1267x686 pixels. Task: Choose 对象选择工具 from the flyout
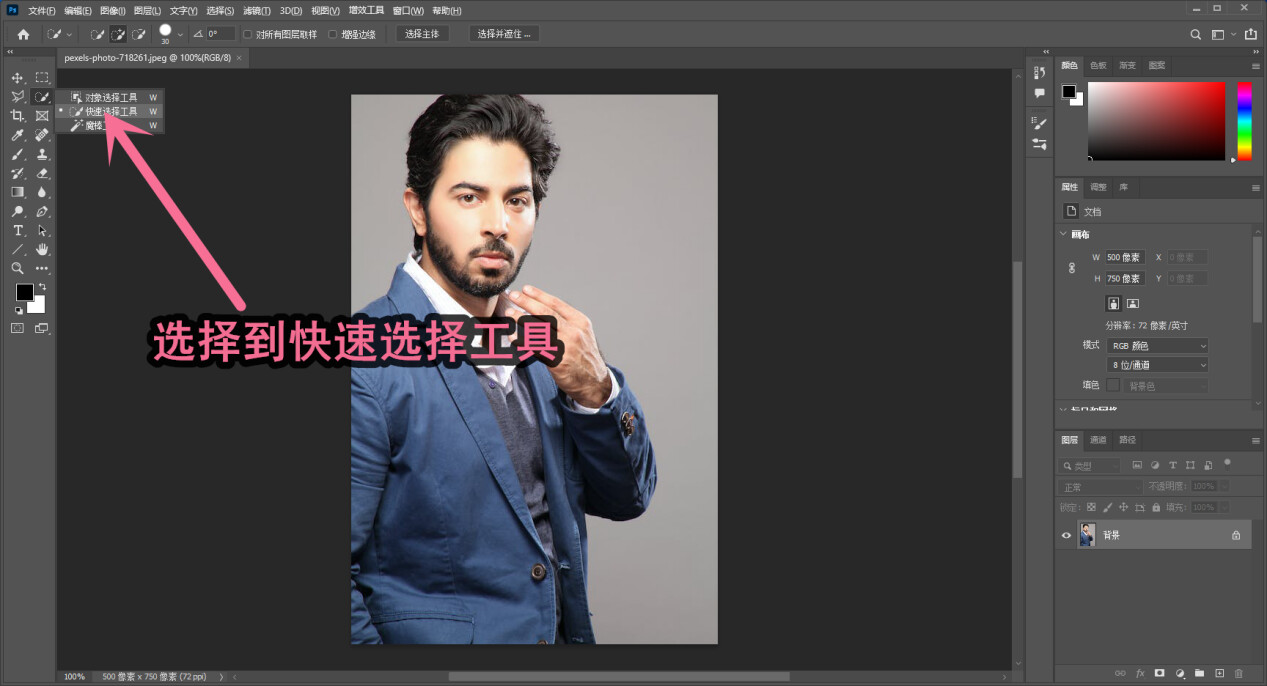[110, 98]
